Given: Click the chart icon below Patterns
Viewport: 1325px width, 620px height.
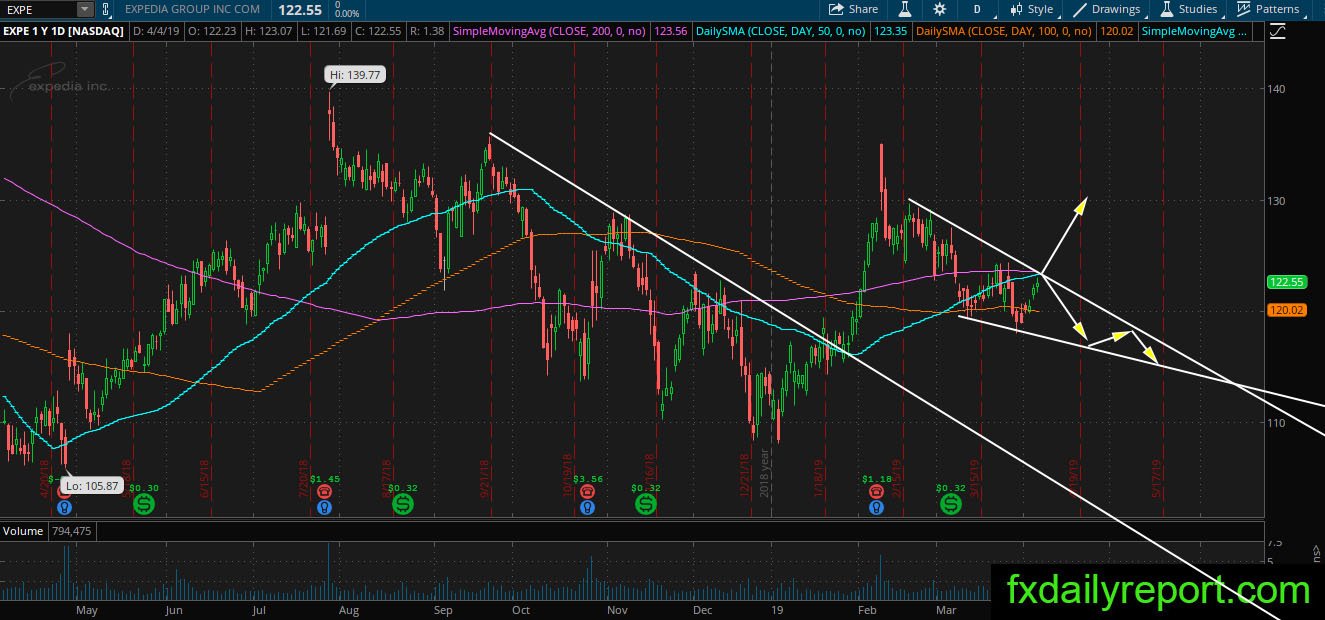Looking at the screenshot, I should [1276, 32].
